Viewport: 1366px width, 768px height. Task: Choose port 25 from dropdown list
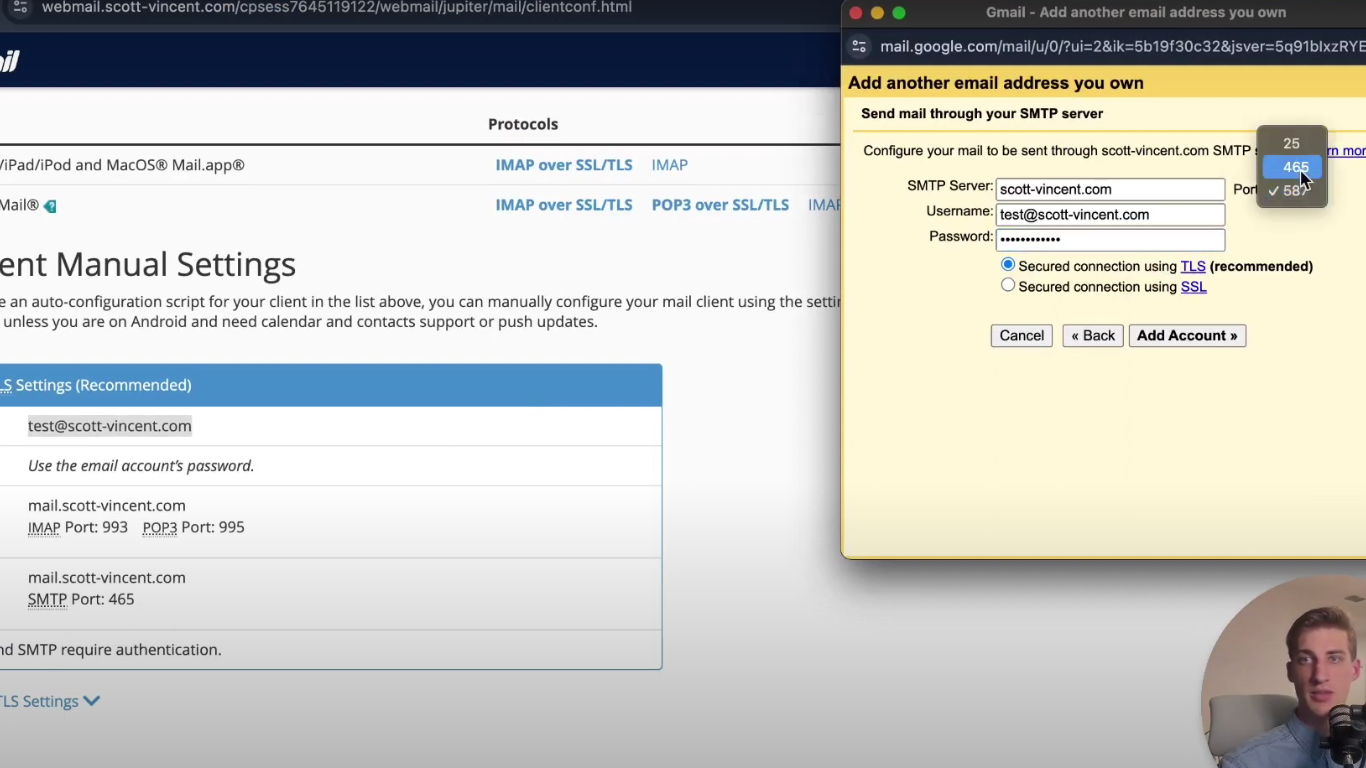[1291, 144]
